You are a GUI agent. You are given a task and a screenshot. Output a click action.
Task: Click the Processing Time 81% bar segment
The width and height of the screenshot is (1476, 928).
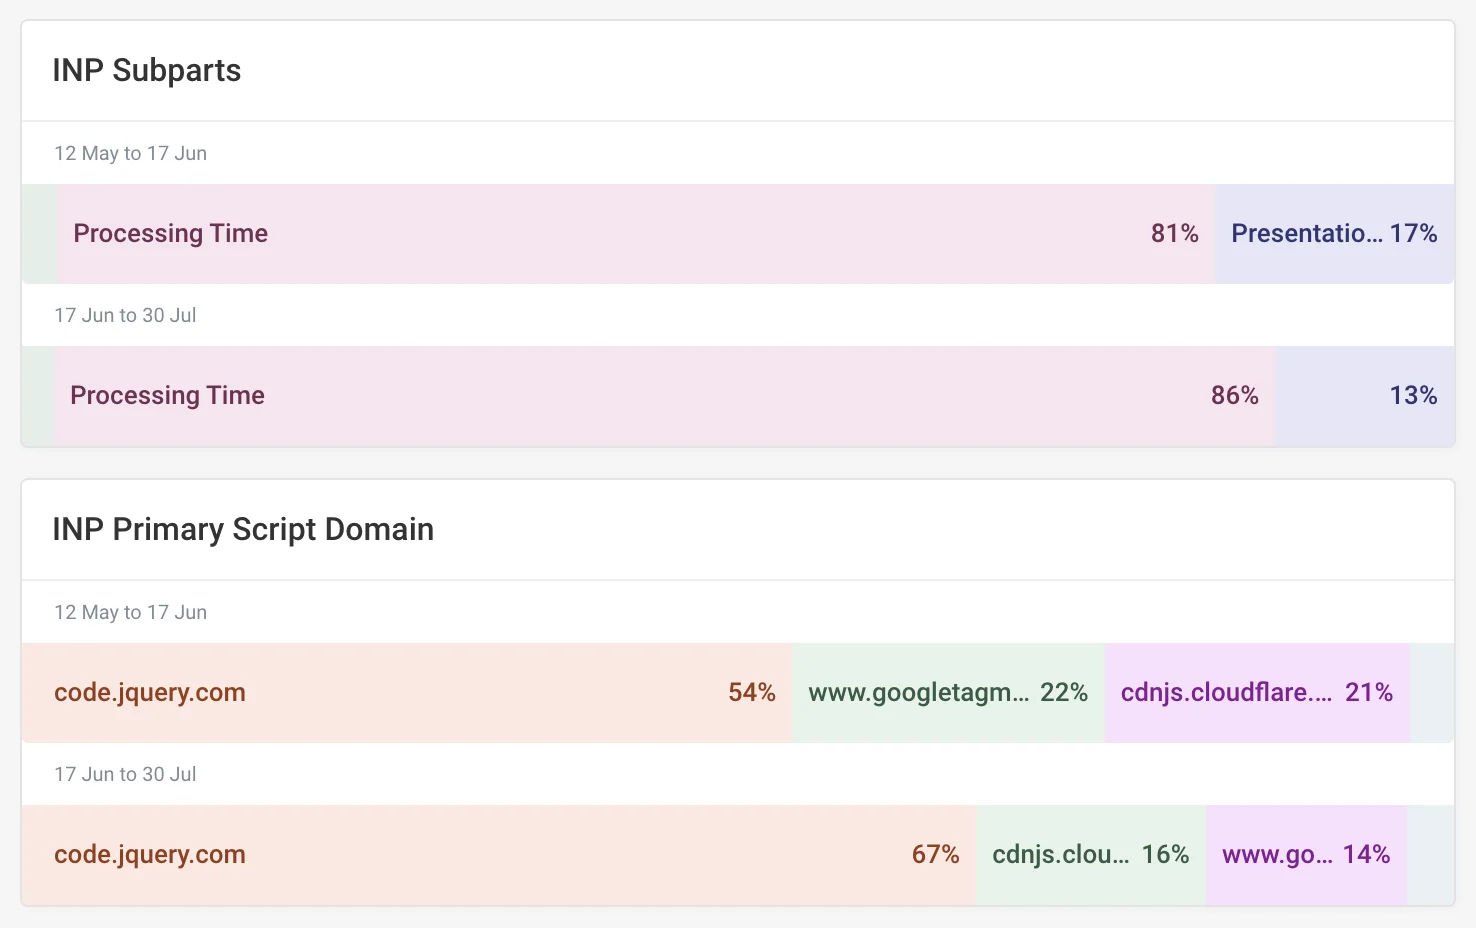coord(636,234)
